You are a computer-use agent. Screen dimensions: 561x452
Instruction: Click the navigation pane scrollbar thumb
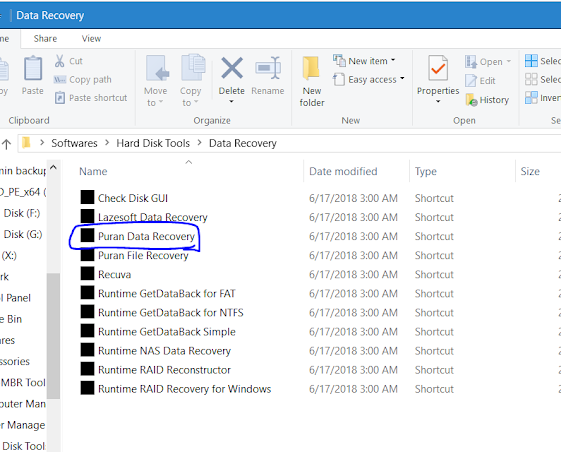point(53,336)
